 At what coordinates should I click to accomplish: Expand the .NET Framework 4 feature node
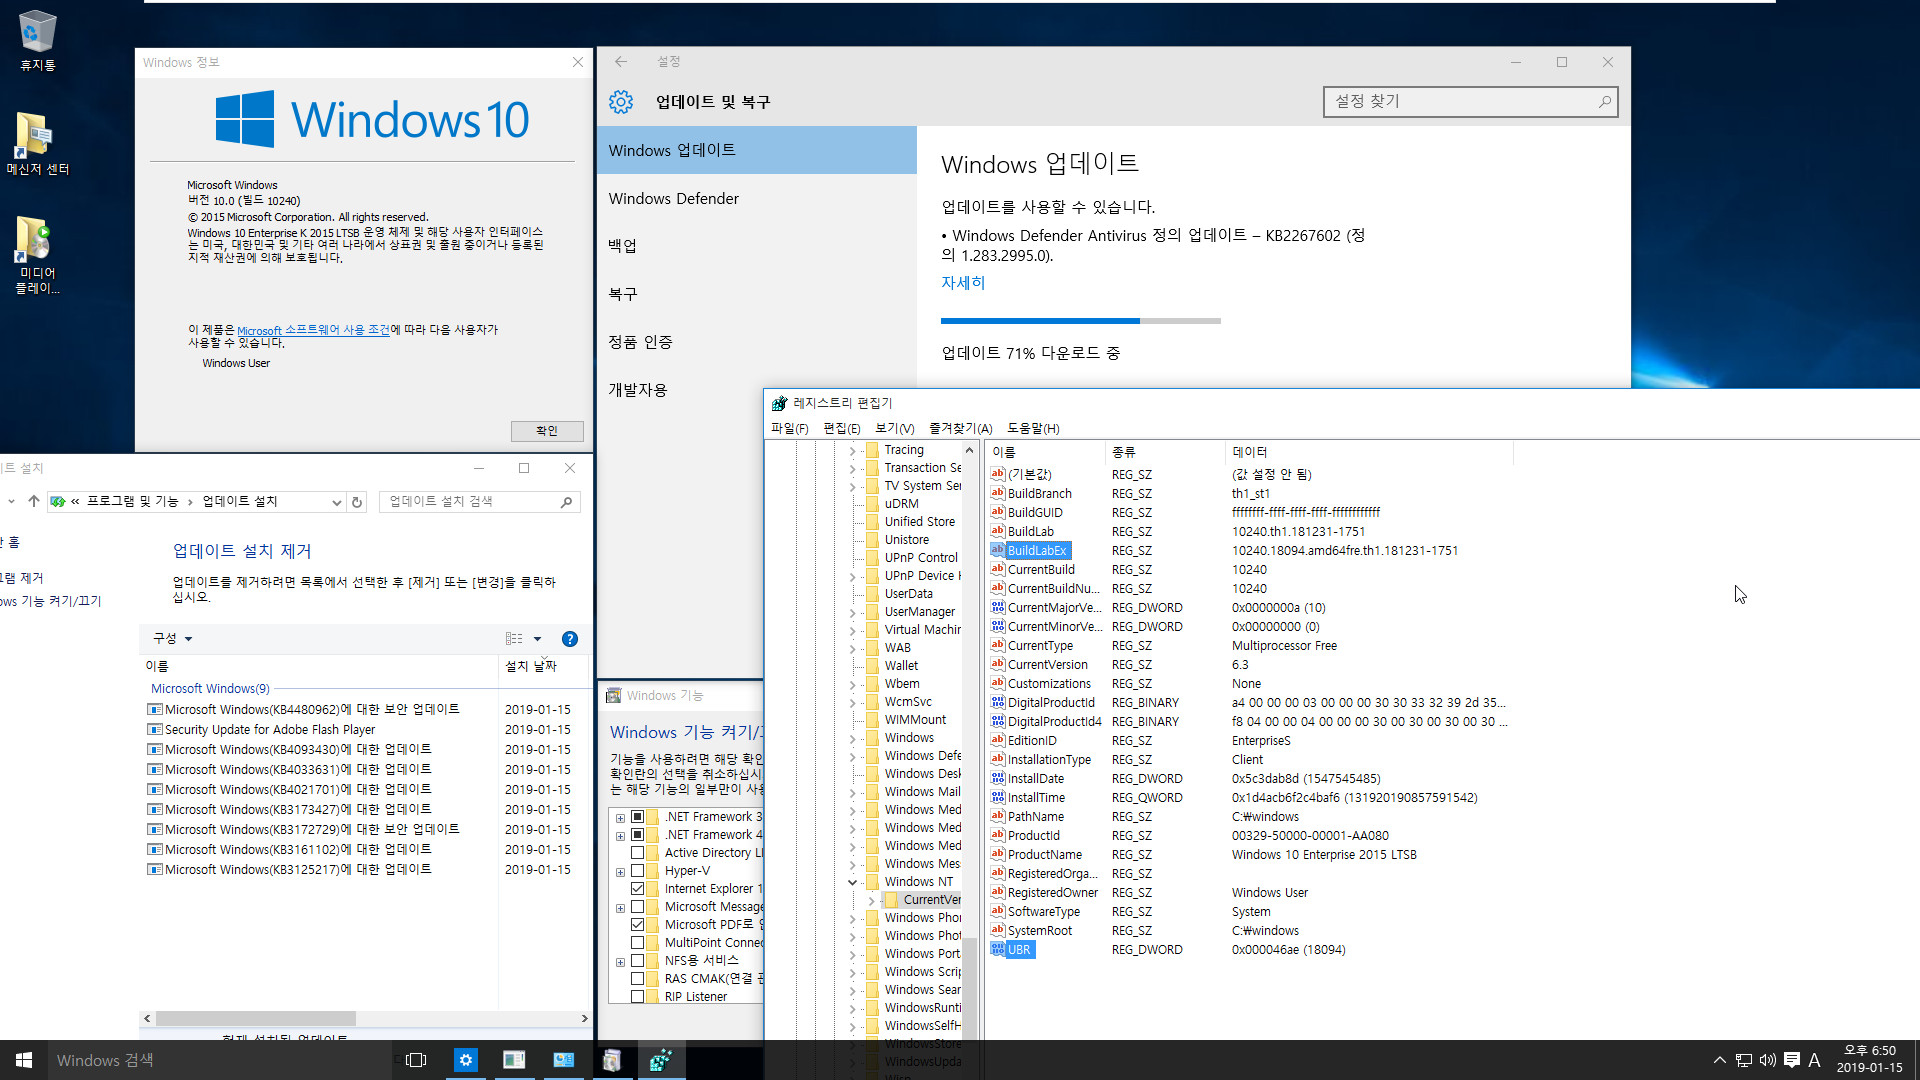[620, 836]
